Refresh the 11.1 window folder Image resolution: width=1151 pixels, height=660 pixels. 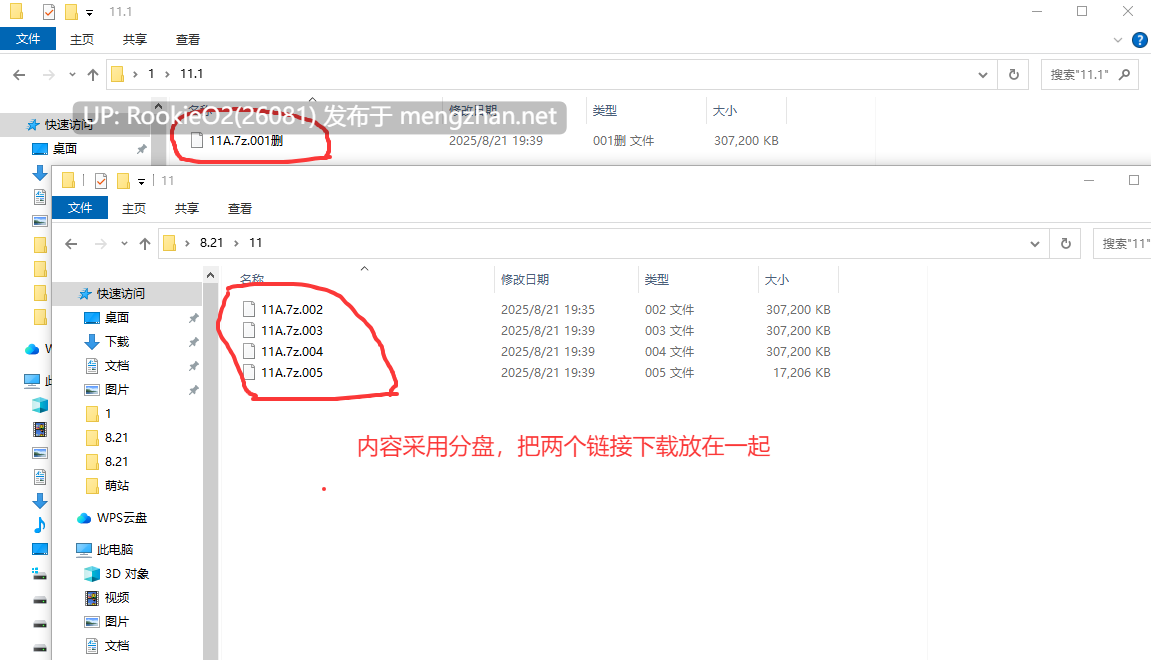point(1014,74)
